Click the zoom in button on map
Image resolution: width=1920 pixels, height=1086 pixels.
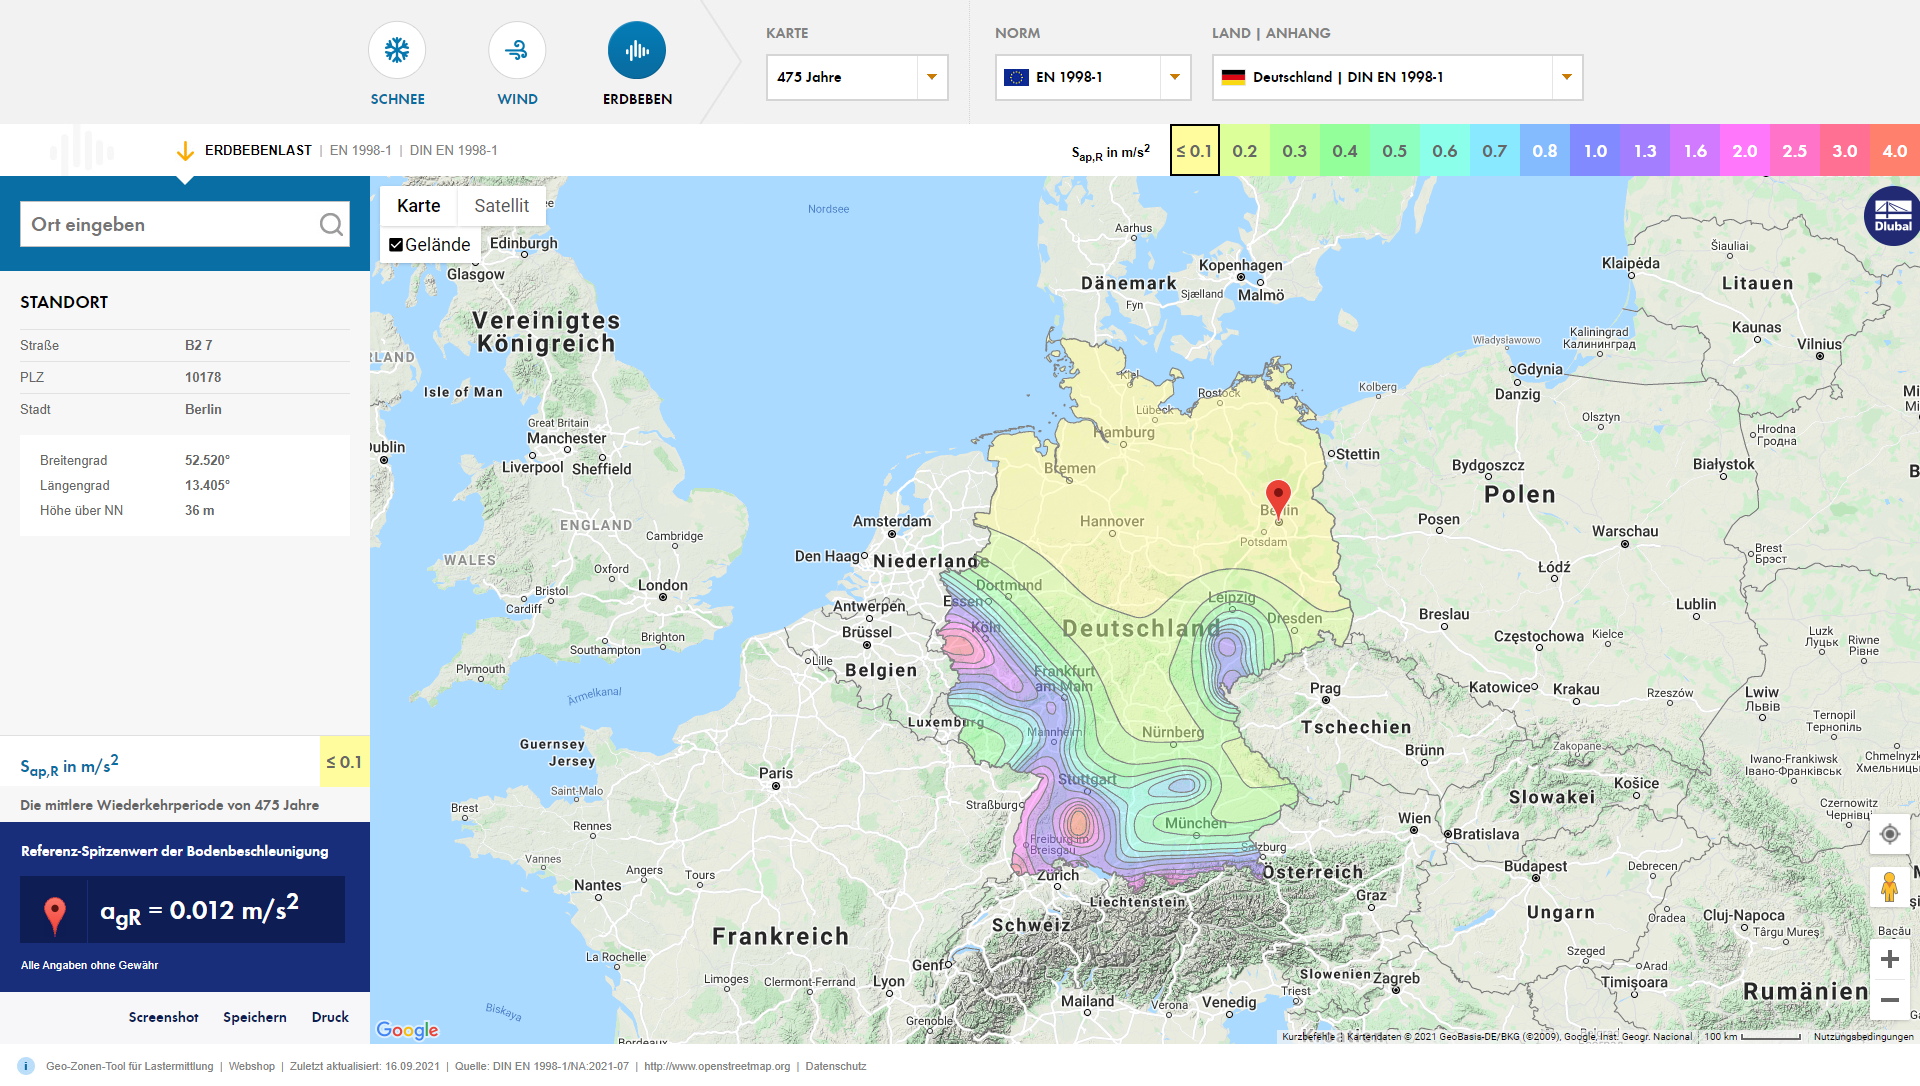coord(1891,958)
